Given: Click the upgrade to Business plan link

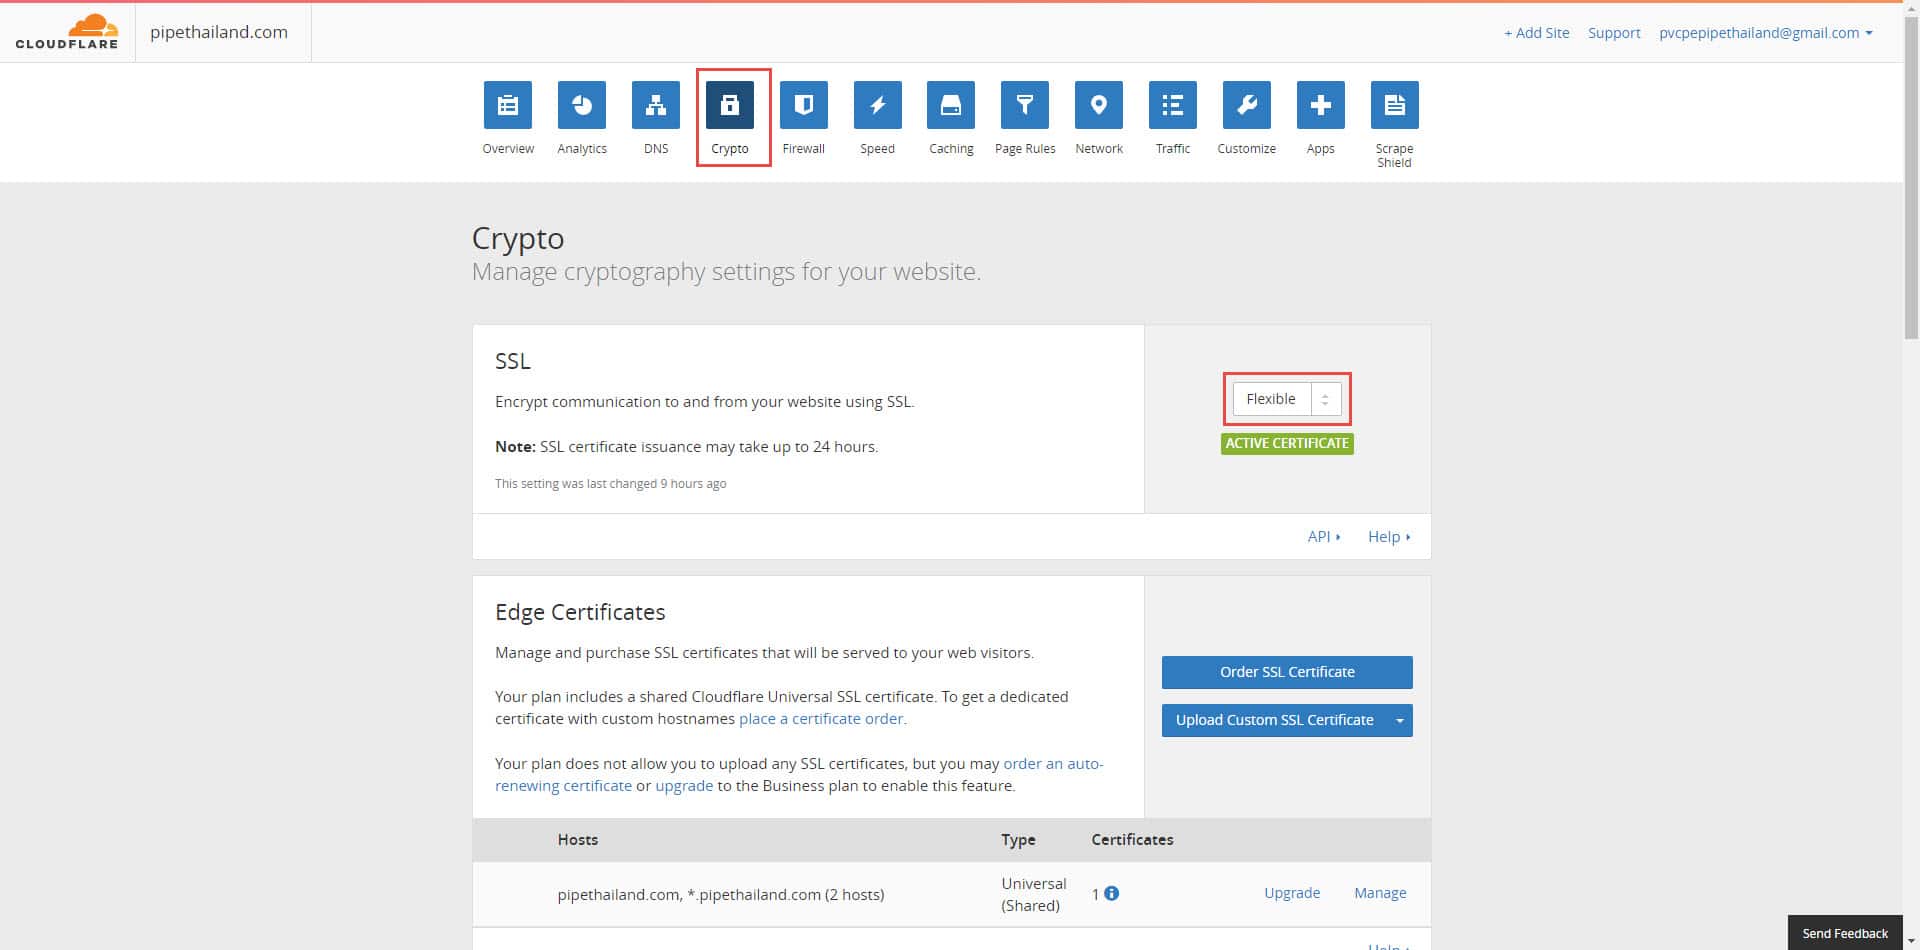Looking at the screenshot, I should click(684, 786).
